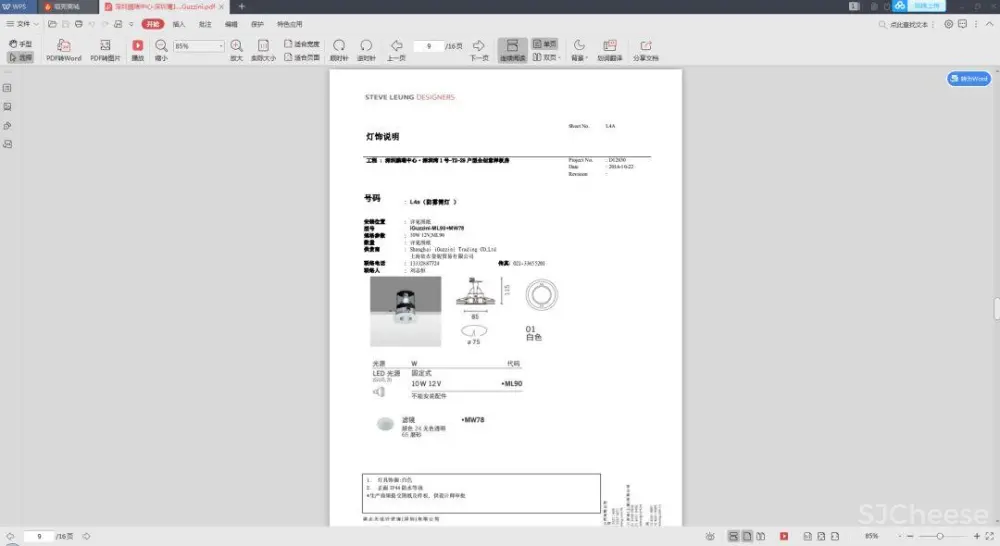The height and width of the screenshot is (546, 1000).
Task: Click the plus zoom button in status bar
Action: tap(976, 536)
